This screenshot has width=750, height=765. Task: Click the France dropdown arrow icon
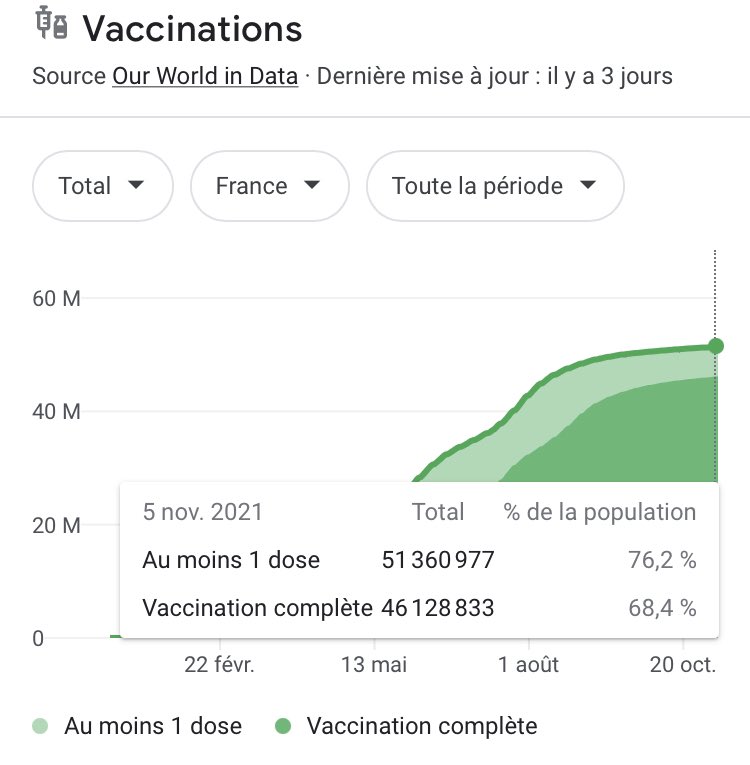click(312, 184)
